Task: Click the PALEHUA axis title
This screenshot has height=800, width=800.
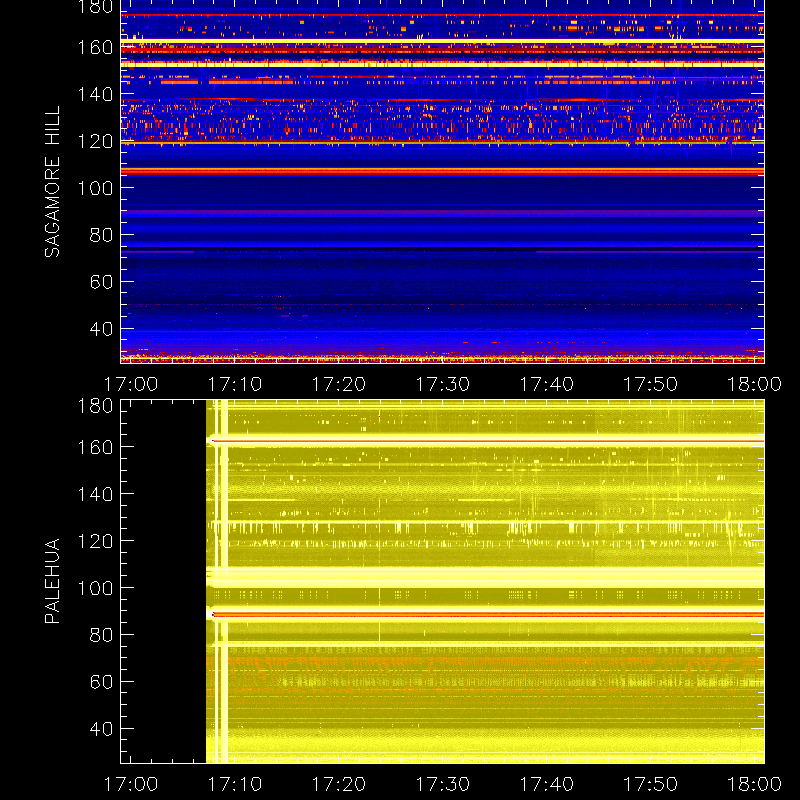Action: point(52,581)
